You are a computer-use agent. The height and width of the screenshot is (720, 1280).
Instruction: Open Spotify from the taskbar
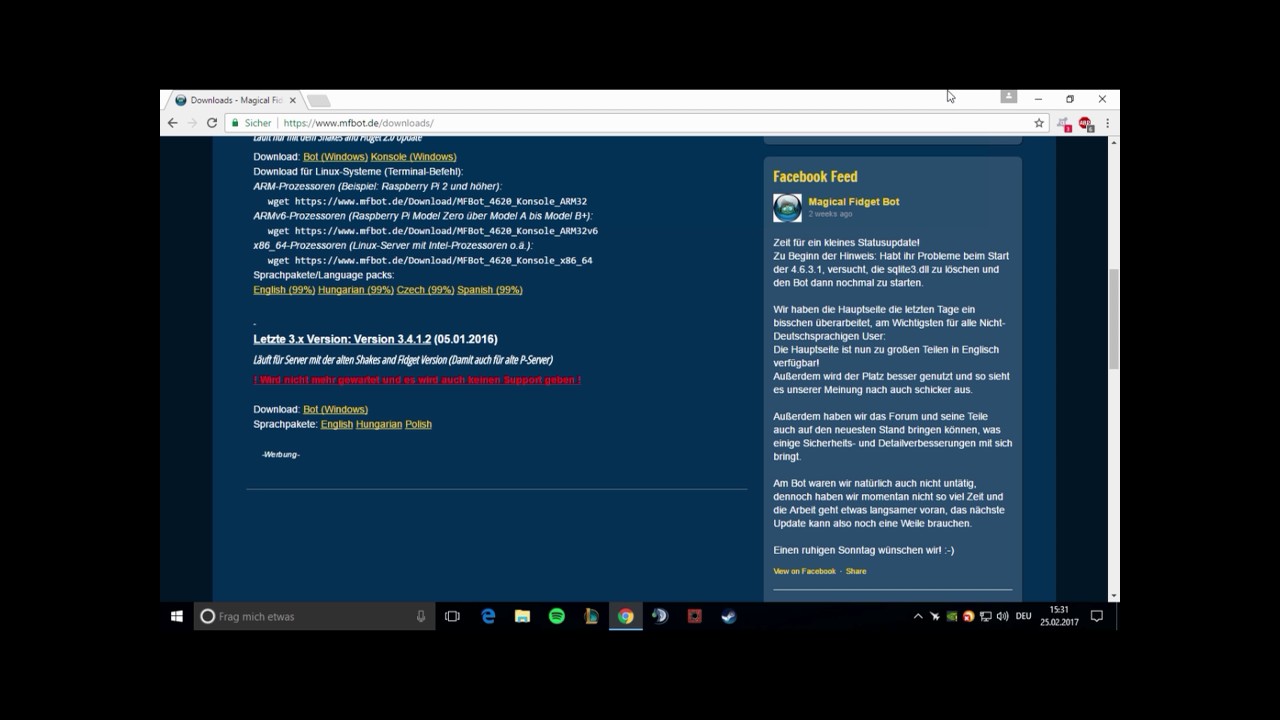point(557,616)
